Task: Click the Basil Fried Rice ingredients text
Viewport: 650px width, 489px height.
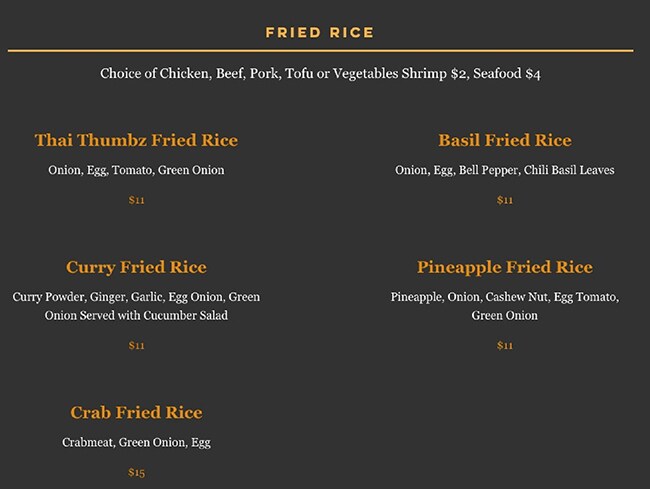Action: click(x=505, y=170)
